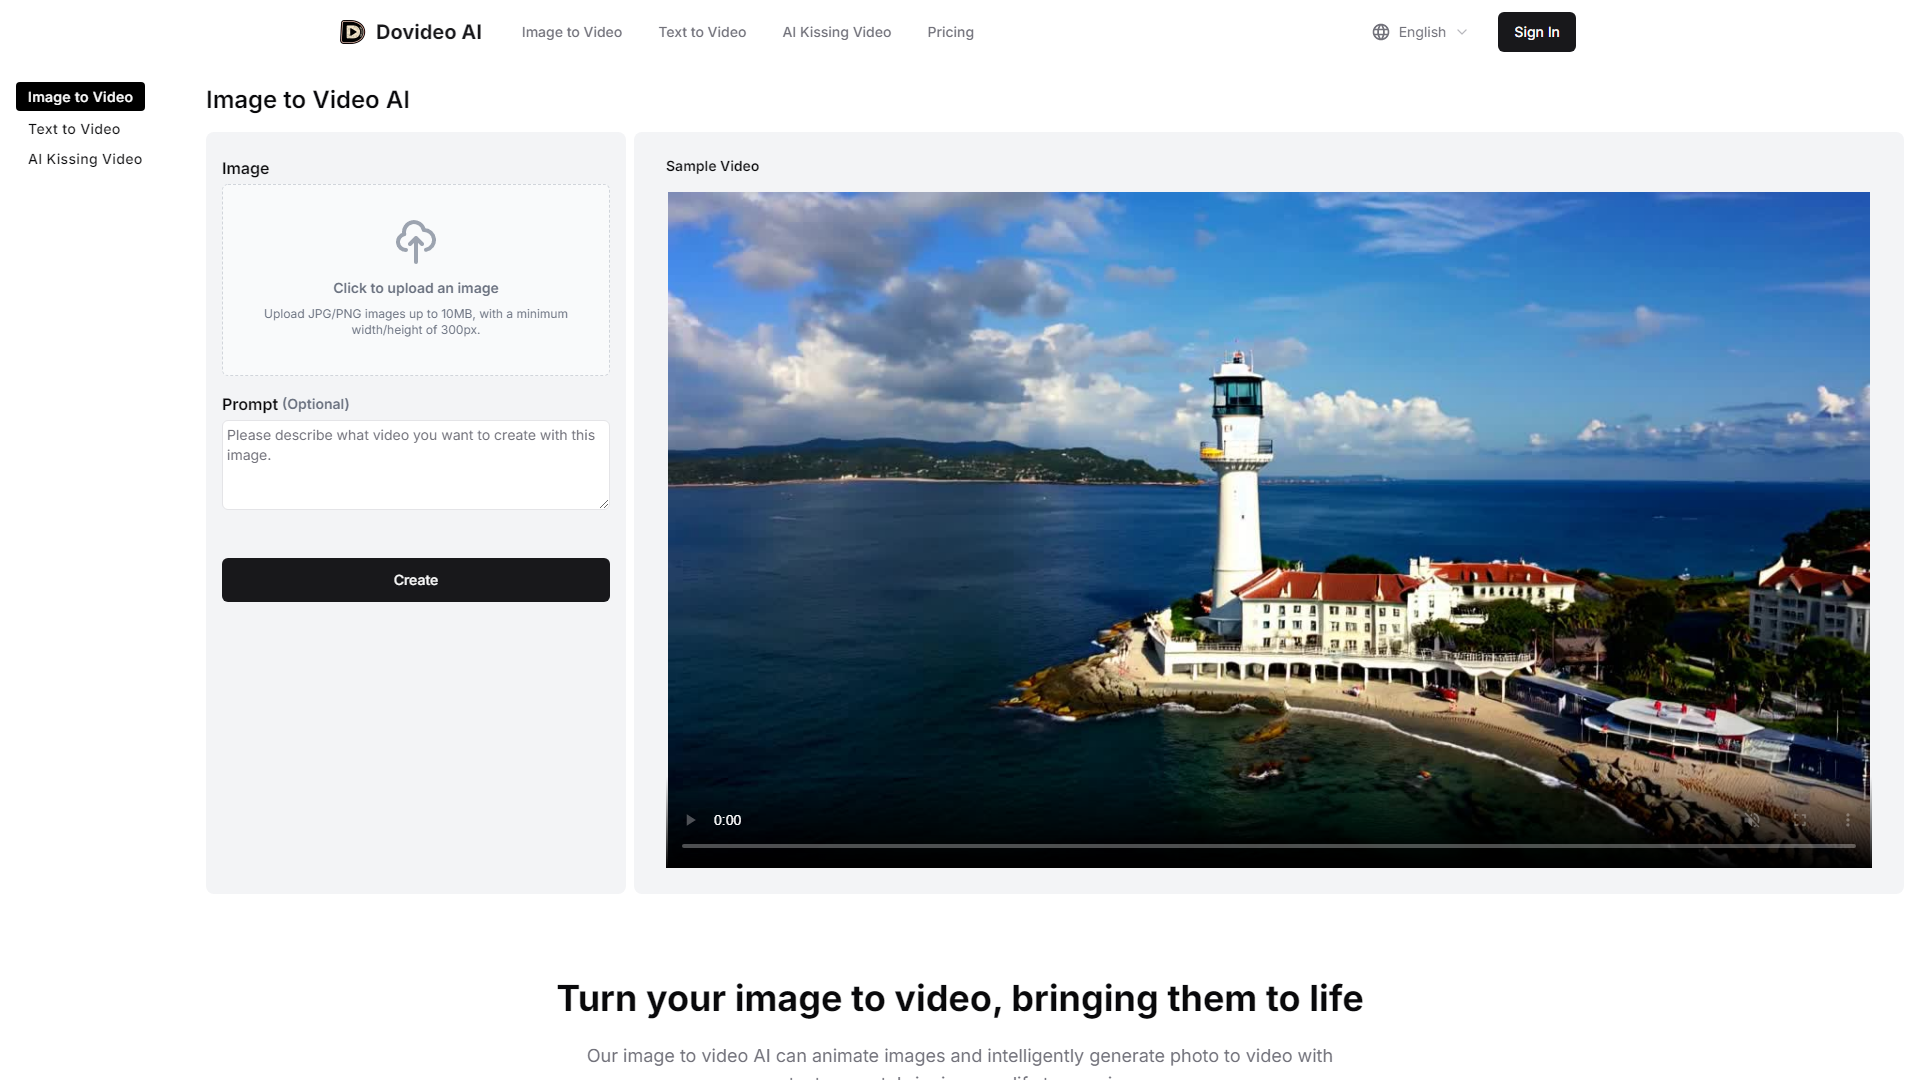This screenshot has width=1920, height=1080.
Task: Select the English language dropdown
Action: 1422,32
